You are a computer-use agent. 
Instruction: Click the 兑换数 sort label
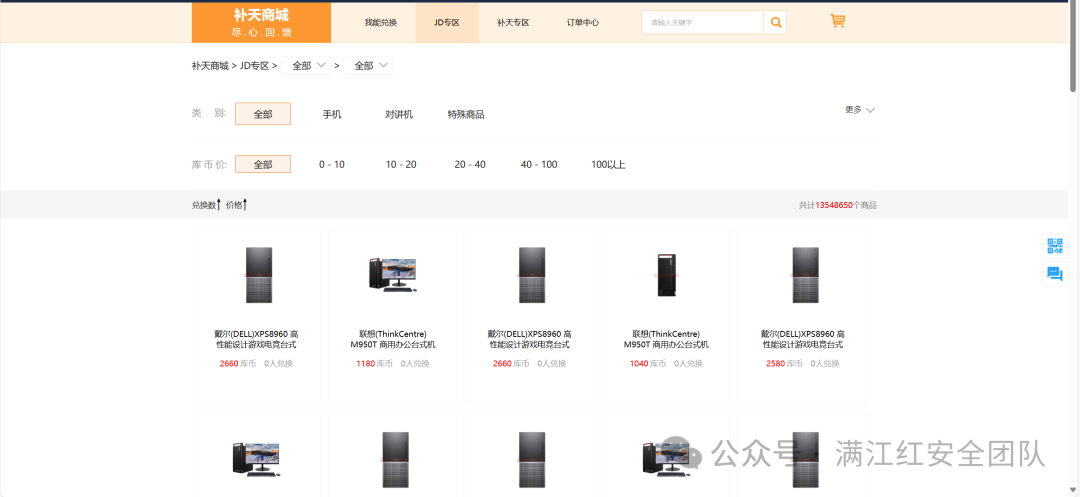204,205
